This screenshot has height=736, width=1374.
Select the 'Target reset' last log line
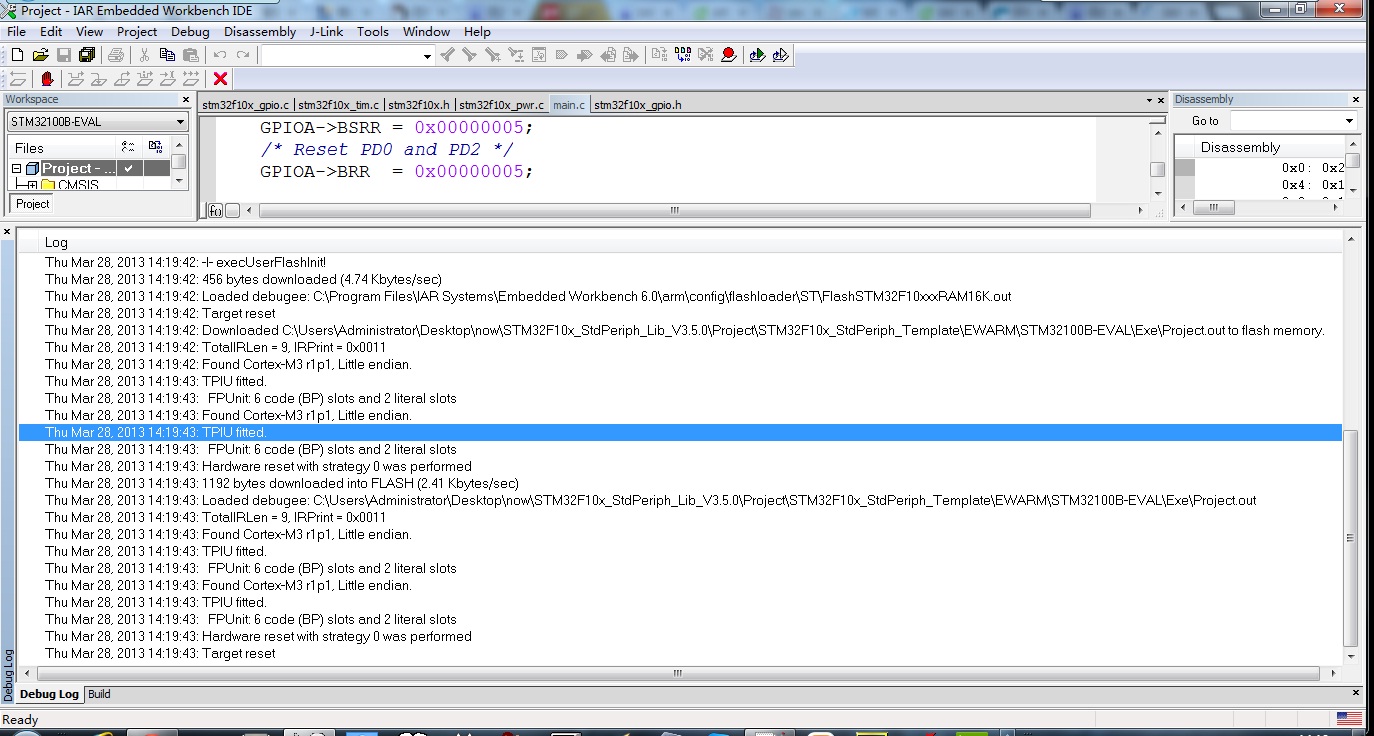coord(160,654)
